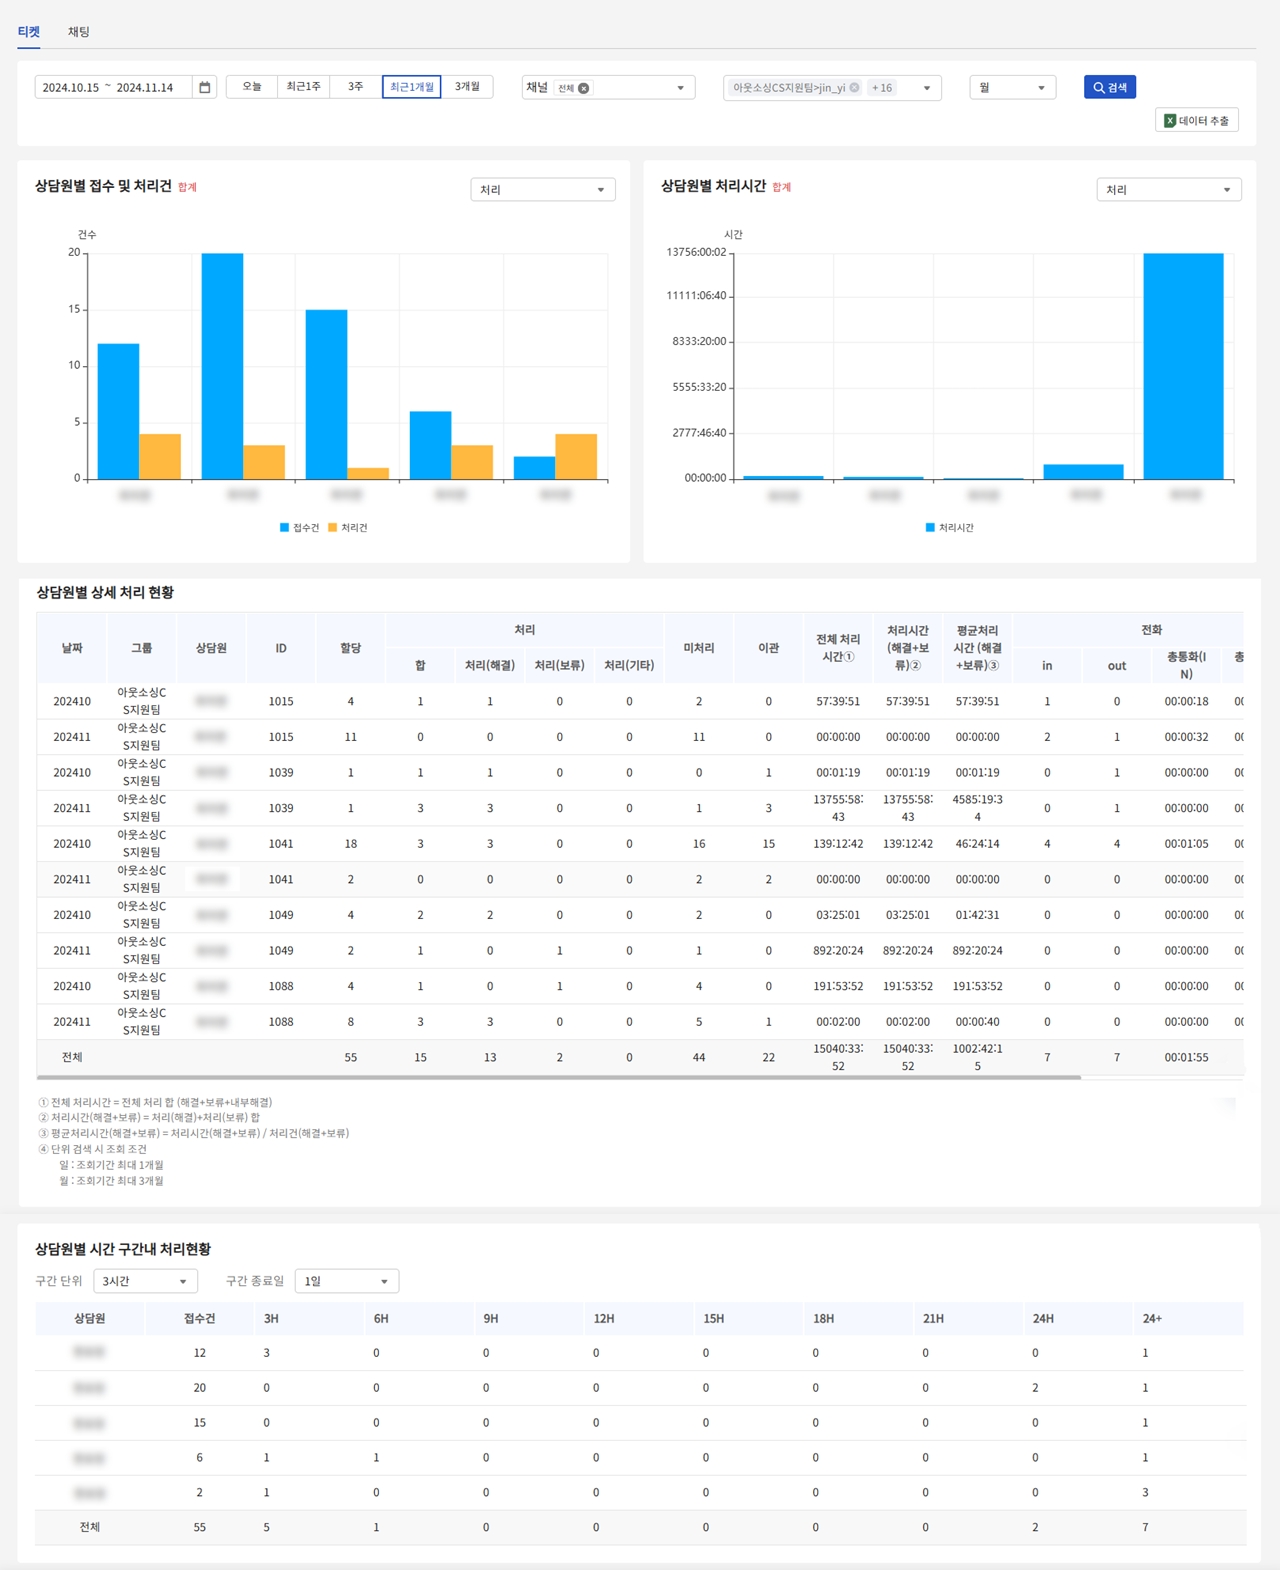Click the horizontal scrollbar under detail table
This screenshot has width=1280, height=1570.
pos(558,1078)
